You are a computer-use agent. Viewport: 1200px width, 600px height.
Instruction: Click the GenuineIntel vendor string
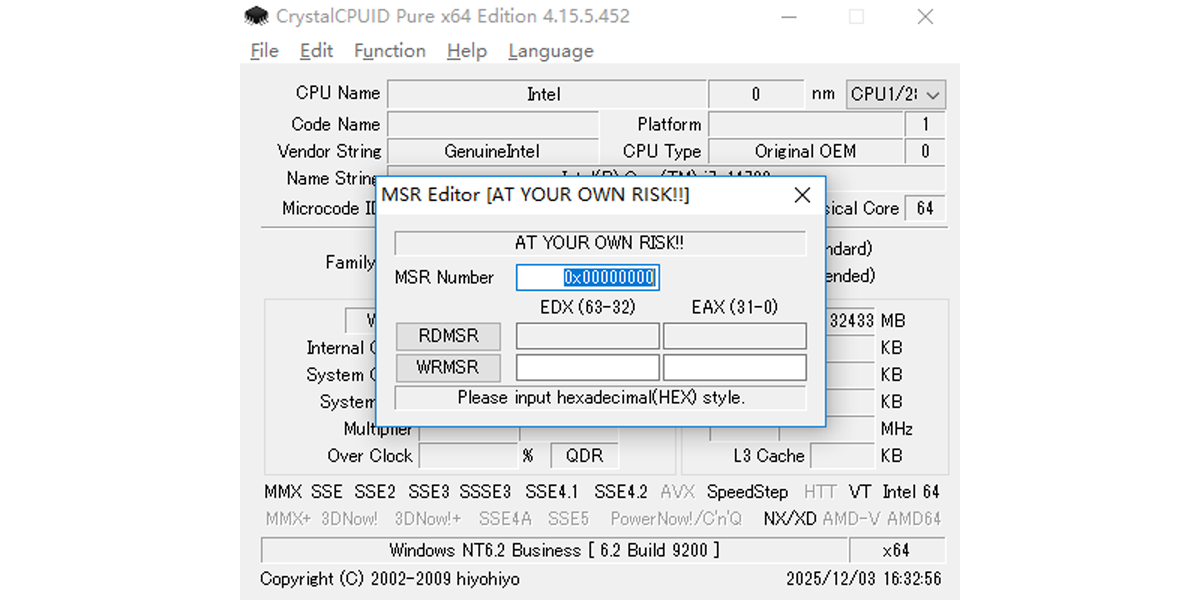pos(492,152)
